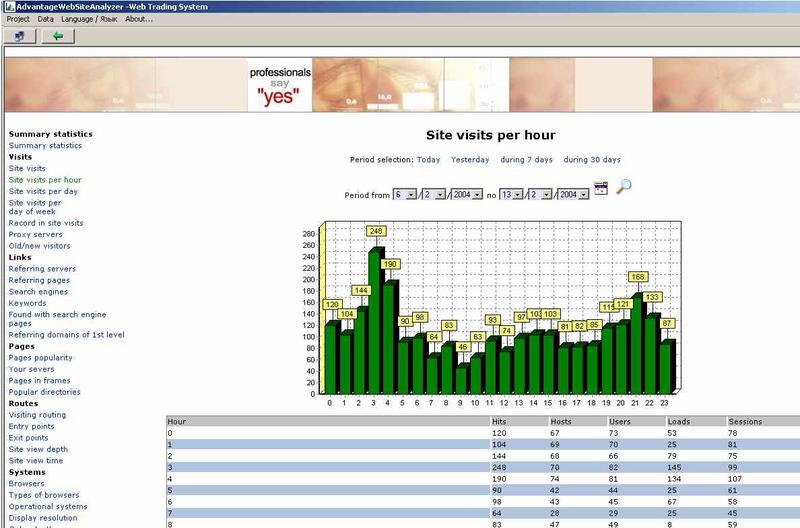Viewport: 800px width, 528px height.
Task: Select Hits value 248 in table
Action: coord(499,467)
